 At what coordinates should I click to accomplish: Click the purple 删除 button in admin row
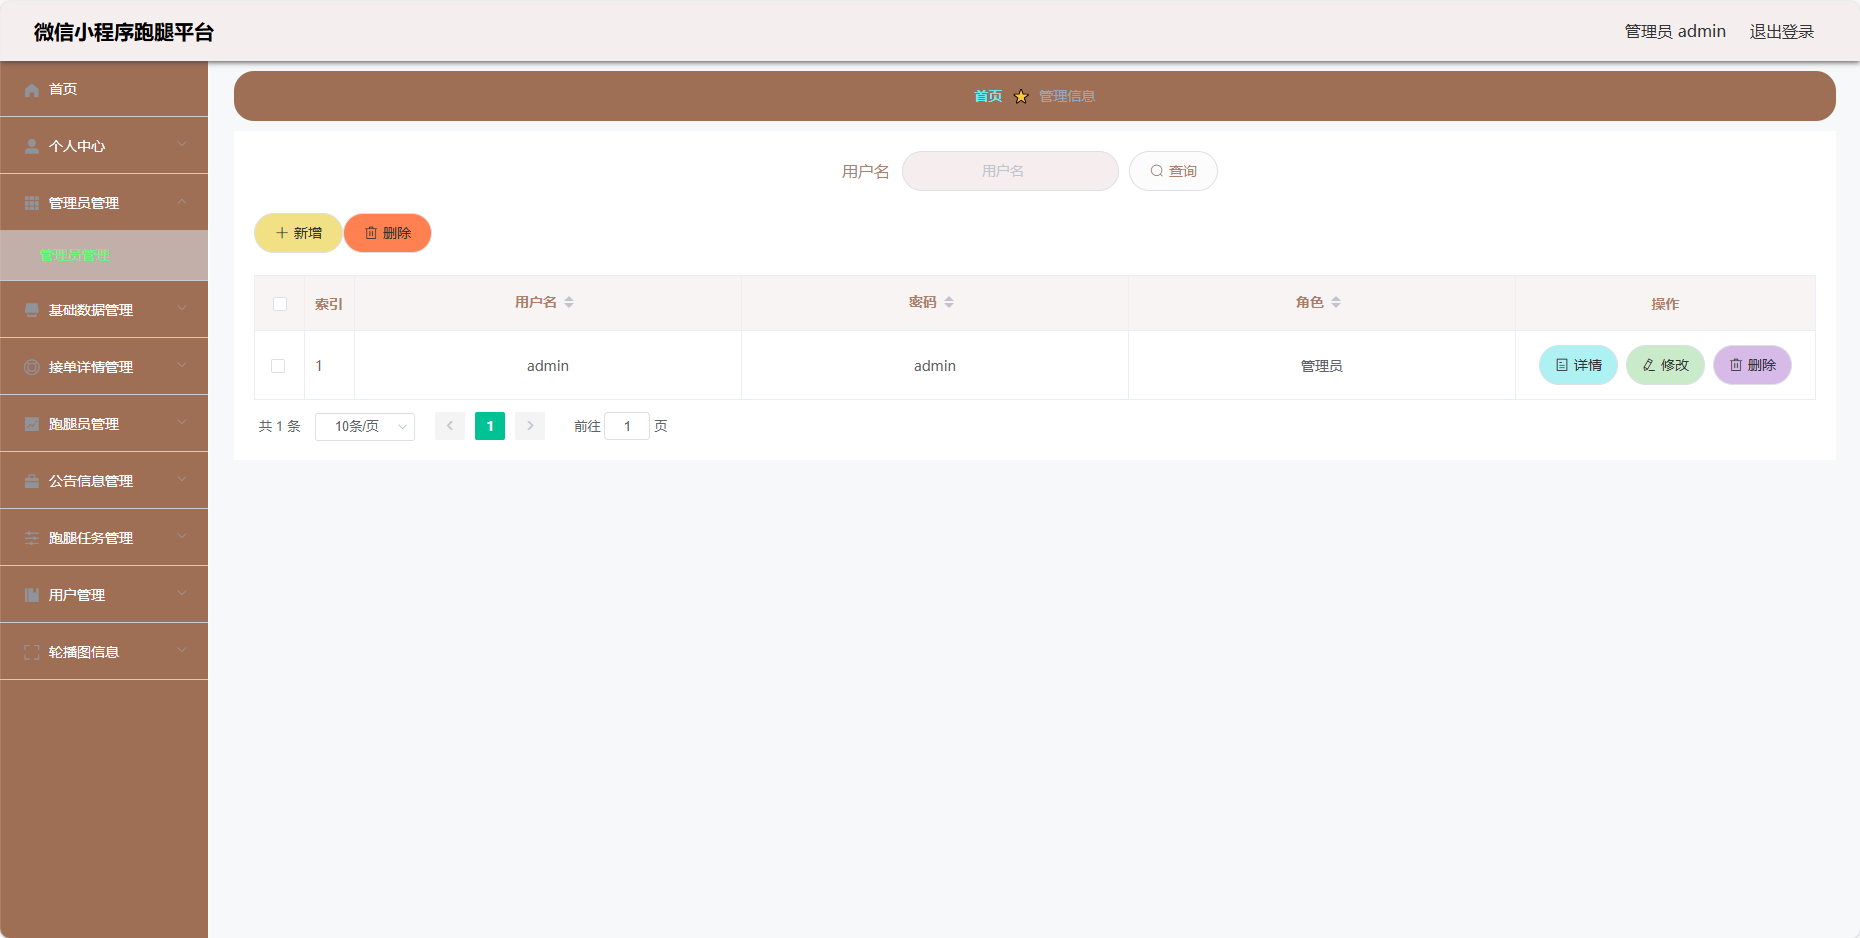1753,365
